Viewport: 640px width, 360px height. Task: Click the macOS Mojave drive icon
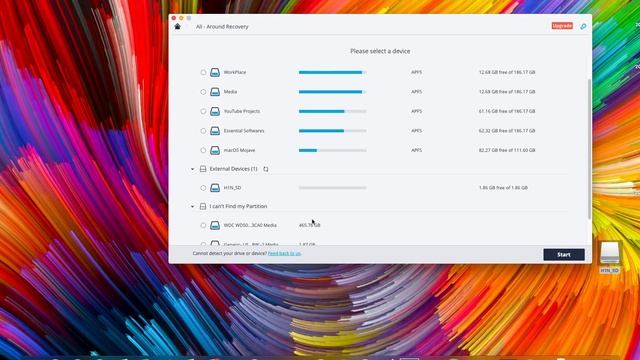tap(215, 150)
